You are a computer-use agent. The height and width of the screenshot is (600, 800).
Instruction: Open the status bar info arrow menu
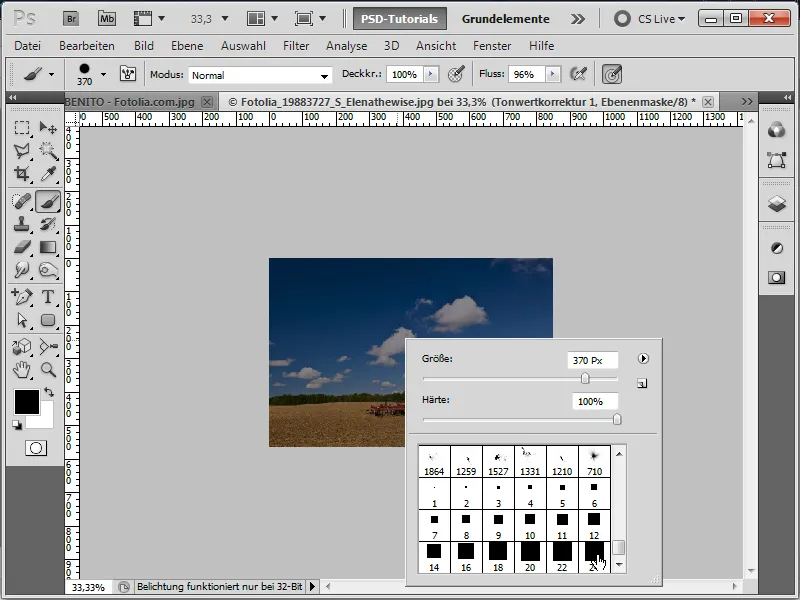(313, 587)
